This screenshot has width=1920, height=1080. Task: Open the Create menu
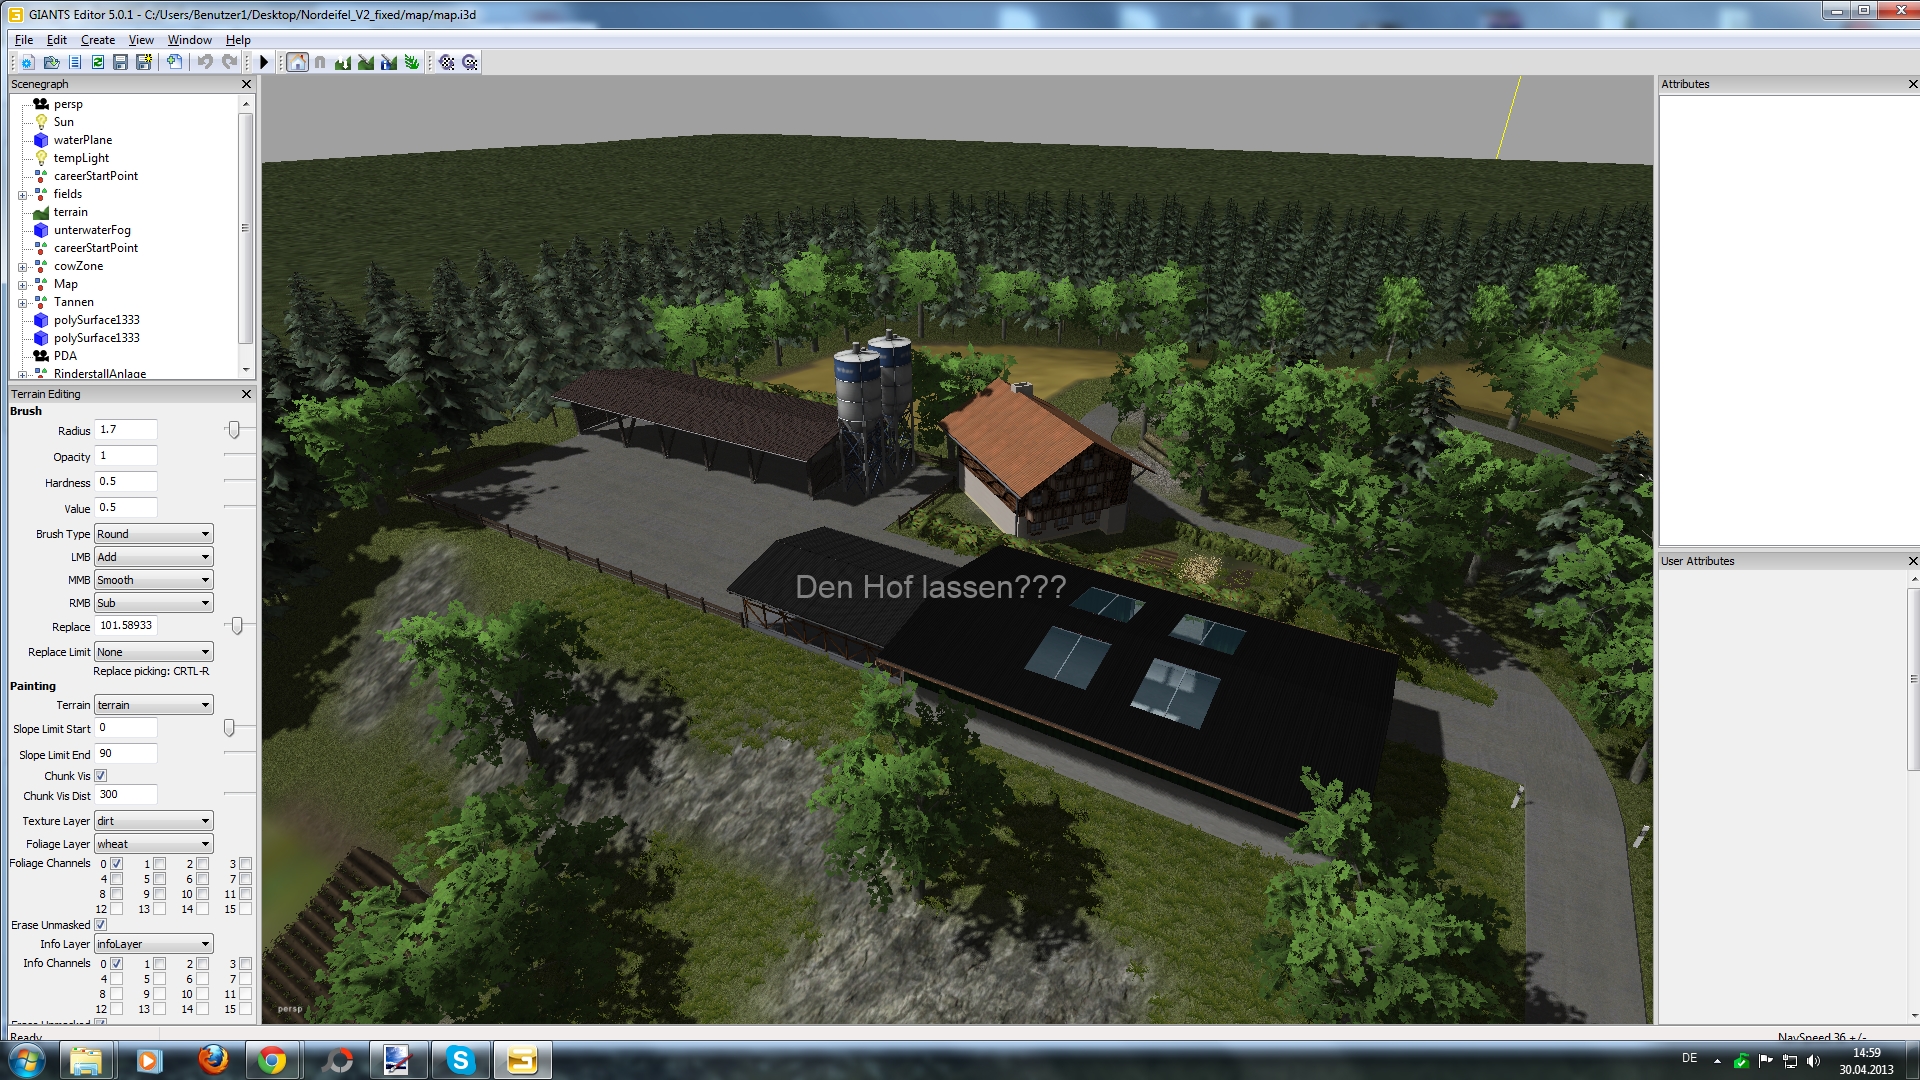pyautogui.click(x=97, y=40)
